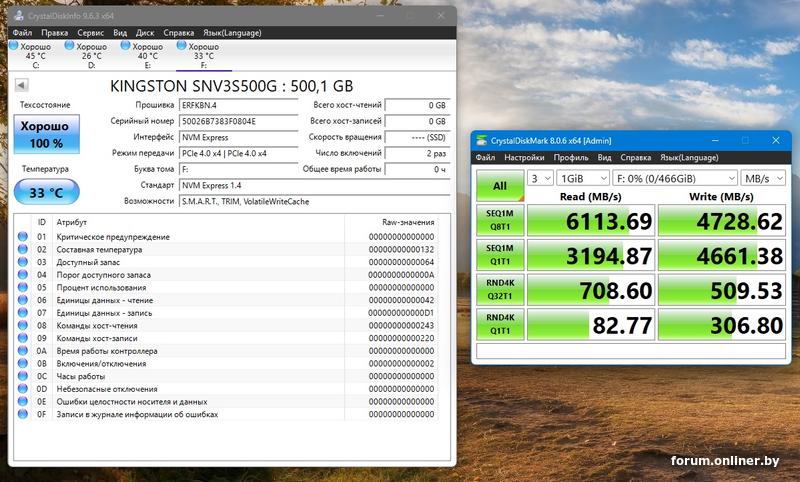Click the 33 °C temperature button
The height and width of the screenshot is (482, 800).
46,192
